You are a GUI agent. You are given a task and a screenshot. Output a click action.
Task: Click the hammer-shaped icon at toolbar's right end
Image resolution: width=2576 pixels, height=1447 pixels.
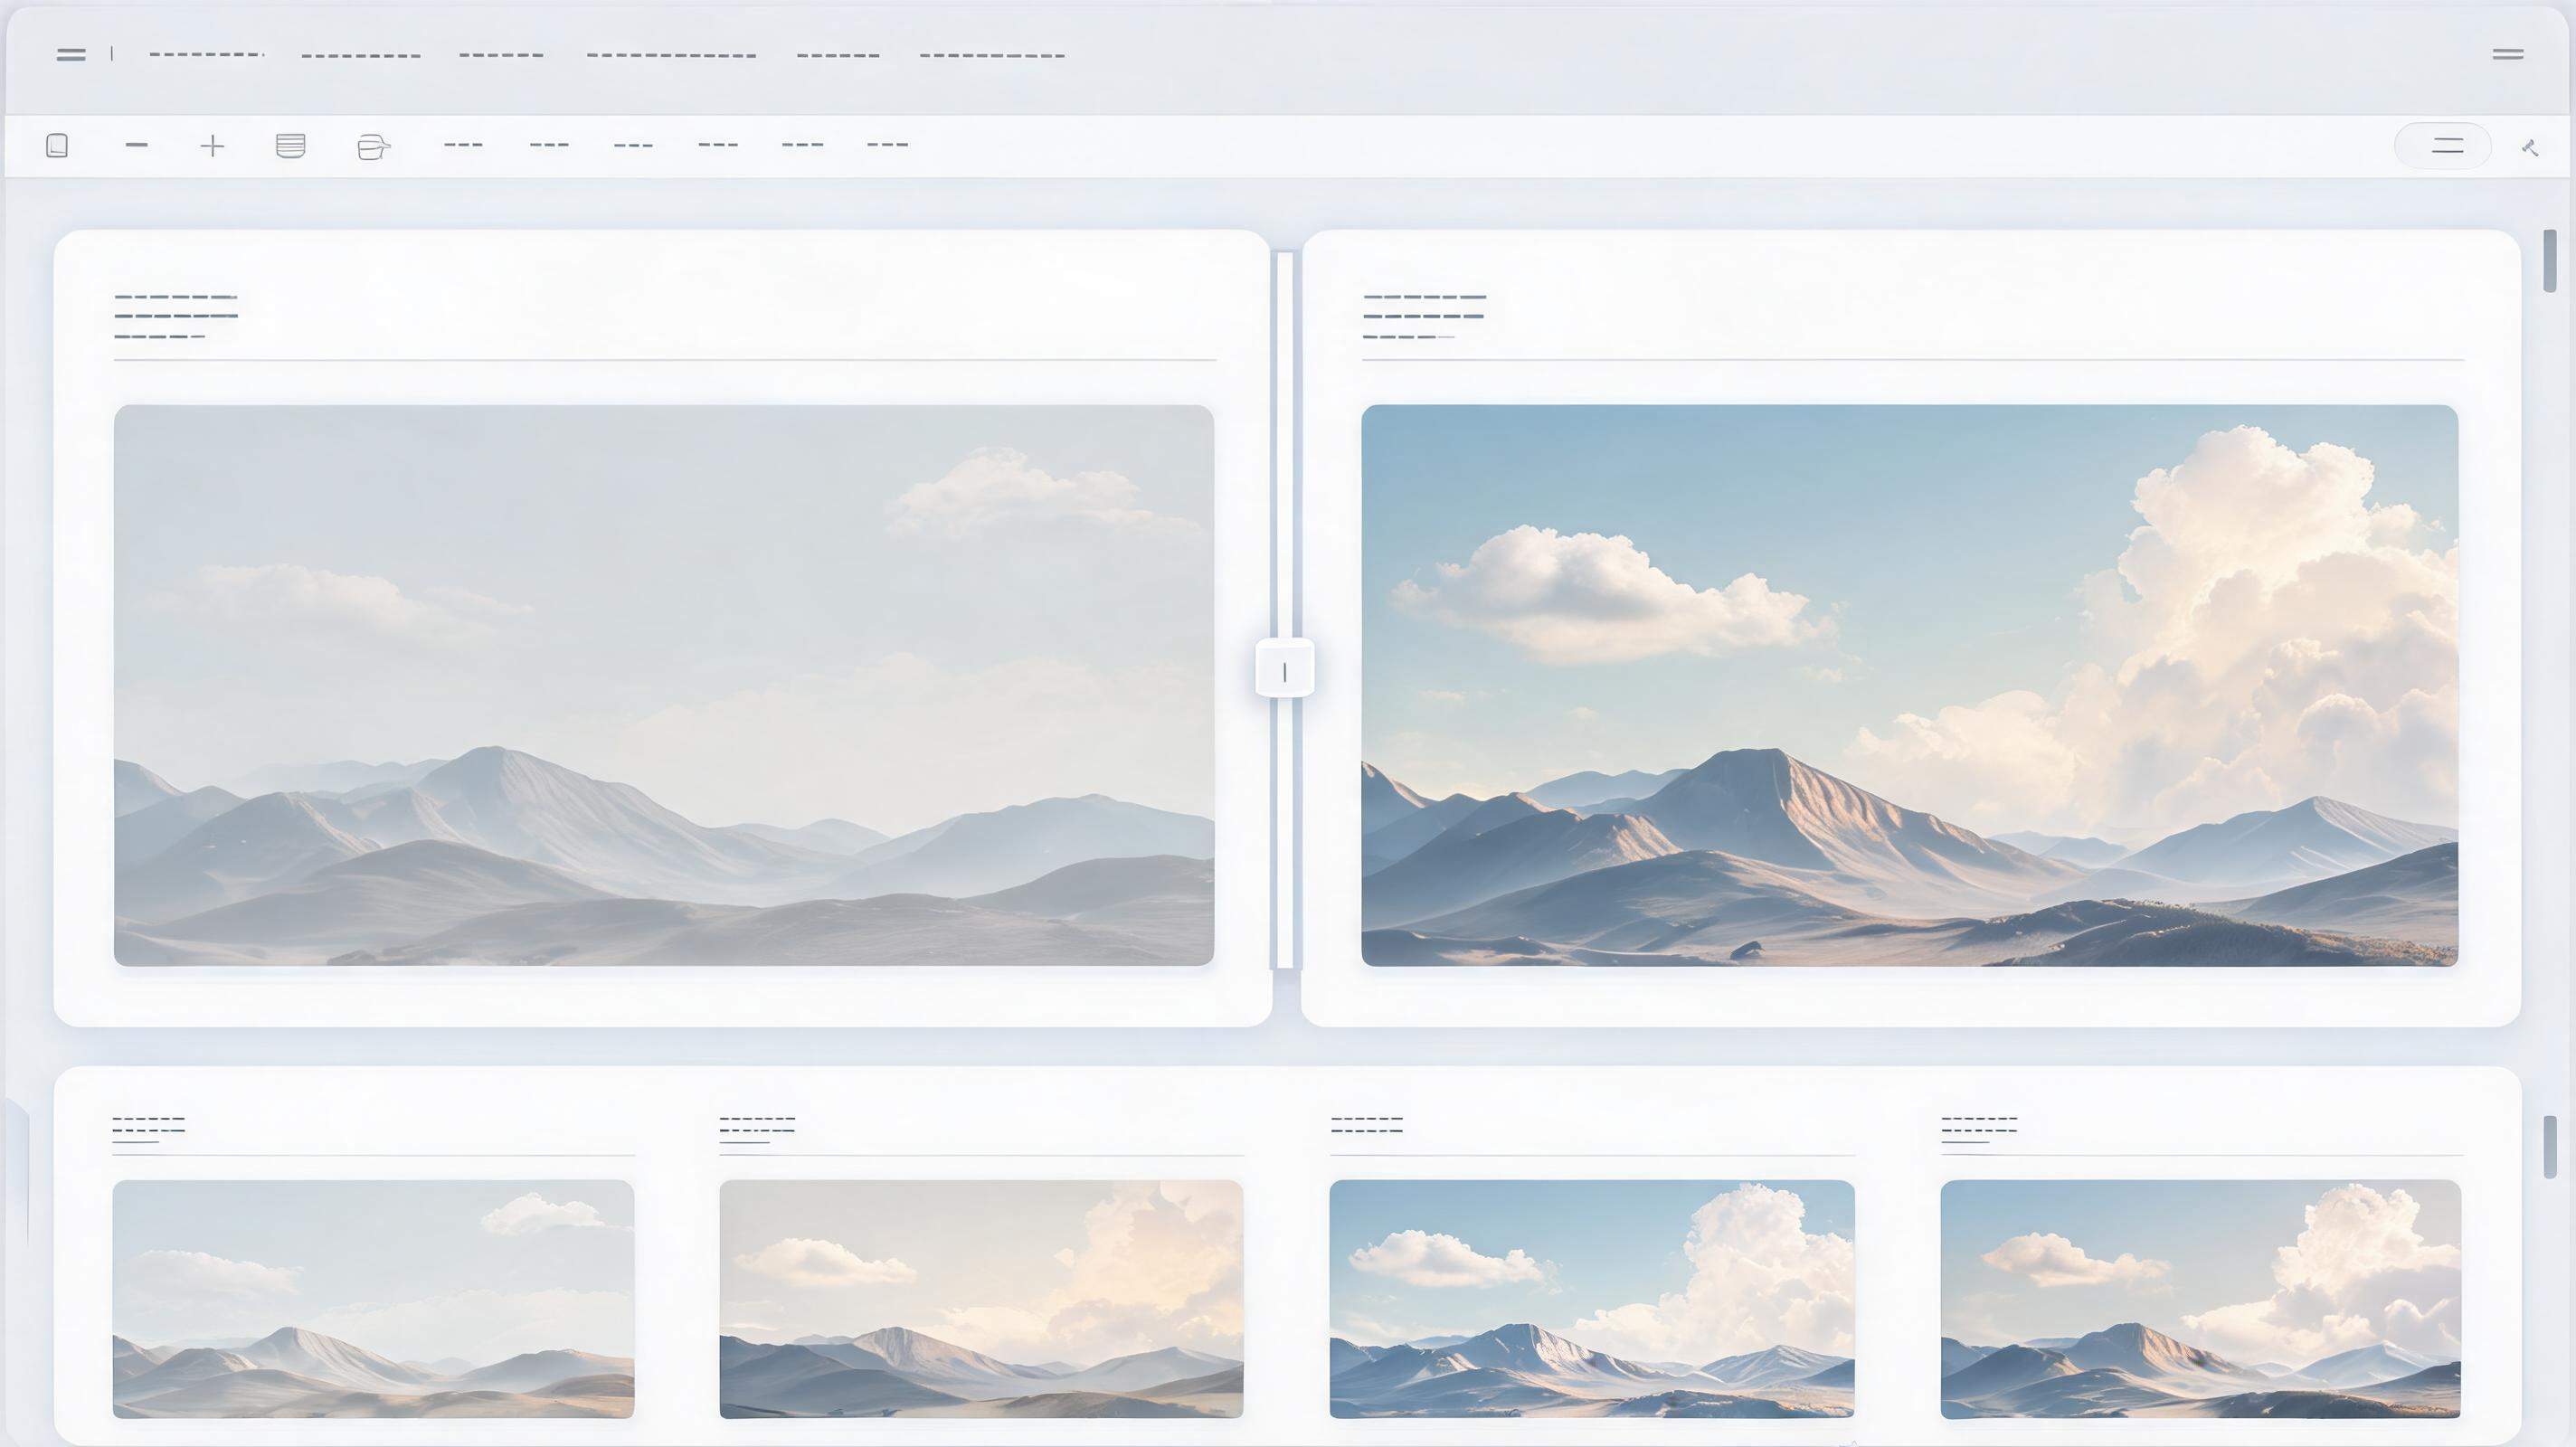[2530, 148]
